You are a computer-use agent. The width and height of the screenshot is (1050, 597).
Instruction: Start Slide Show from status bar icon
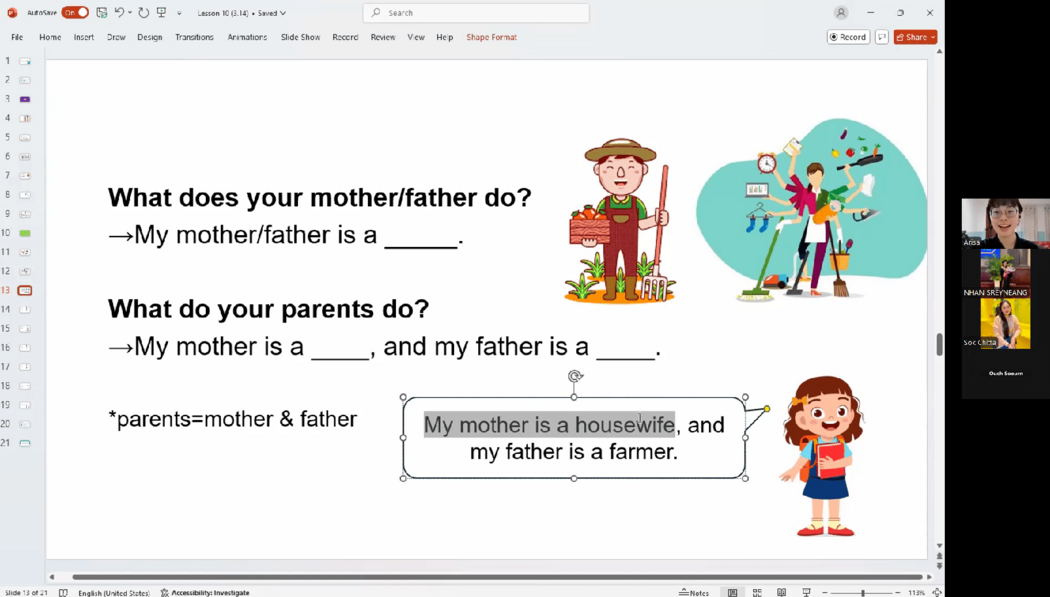[806, 592]
